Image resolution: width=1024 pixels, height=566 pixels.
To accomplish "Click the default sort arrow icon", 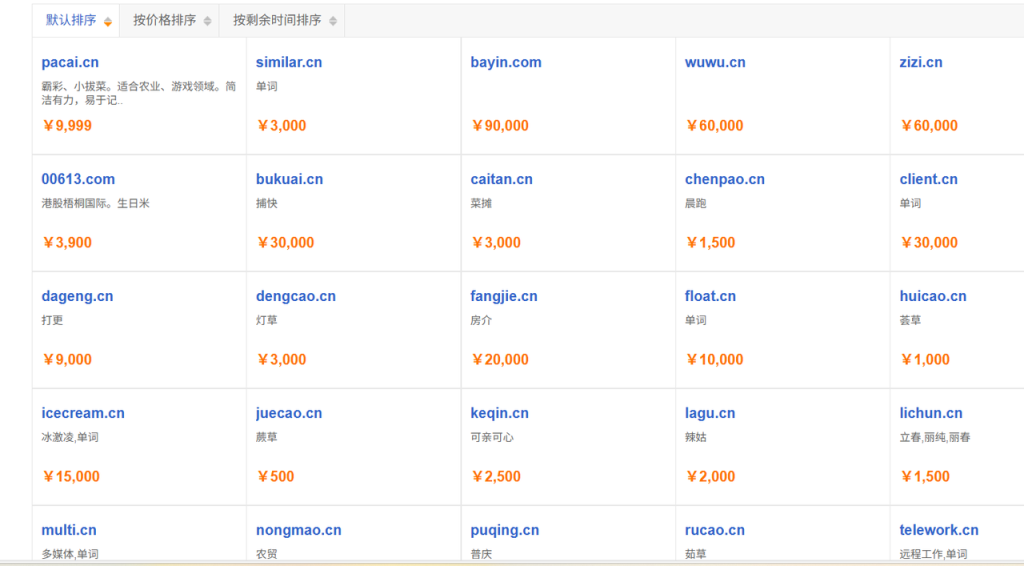I will point(108,21).
